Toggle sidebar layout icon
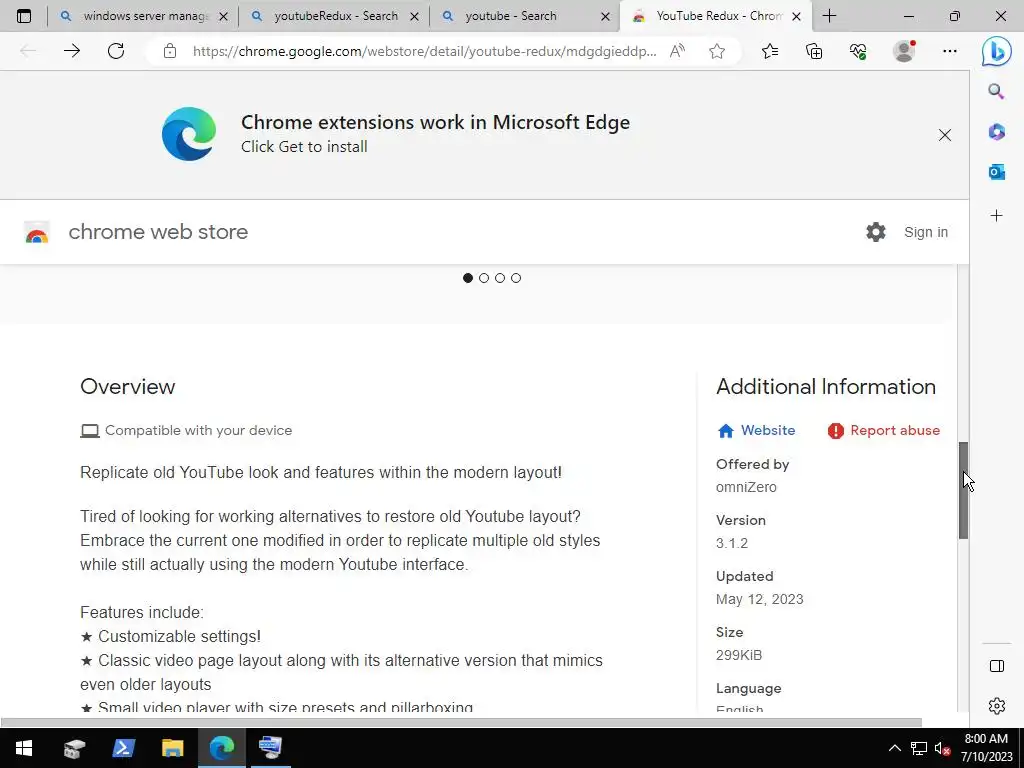Image resolution: width=1024 pixels, height=768 pixels. pos(997,666)
